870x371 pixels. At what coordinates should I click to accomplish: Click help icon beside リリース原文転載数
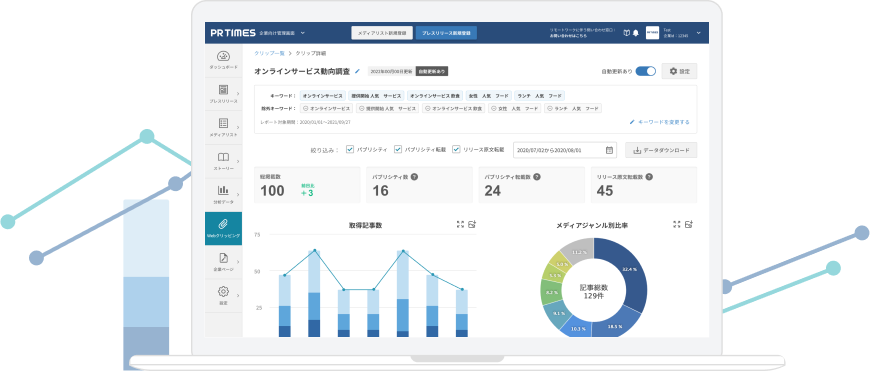pos(649,177)
